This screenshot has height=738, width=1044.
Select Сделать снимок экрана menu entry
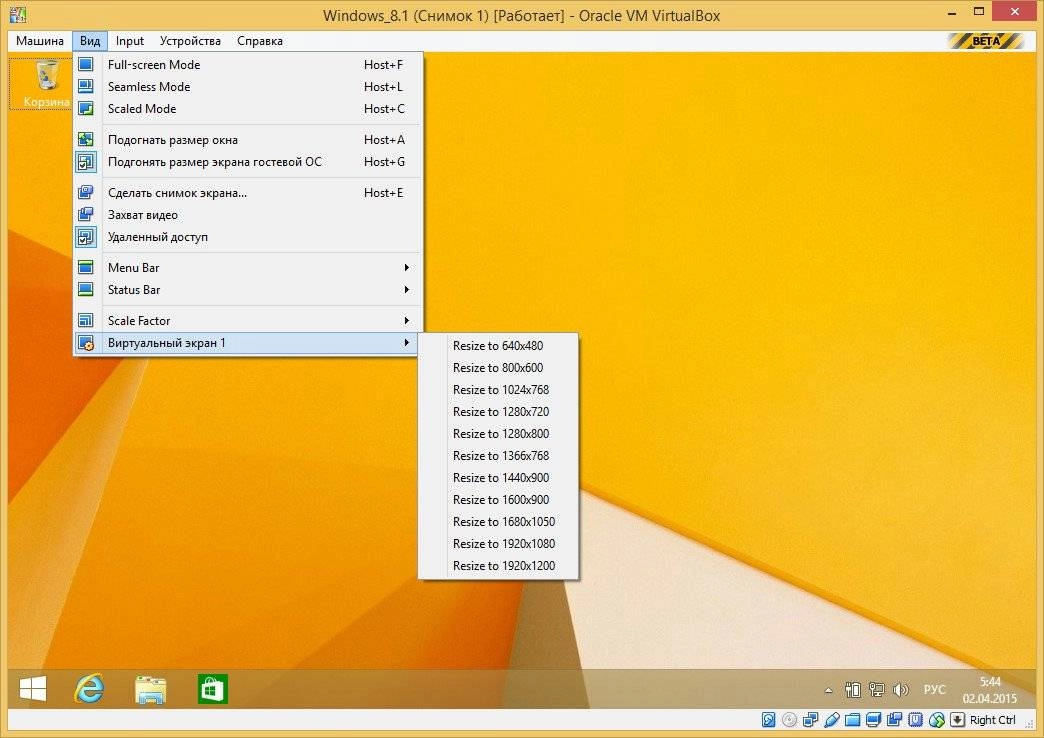coord(248,192)
